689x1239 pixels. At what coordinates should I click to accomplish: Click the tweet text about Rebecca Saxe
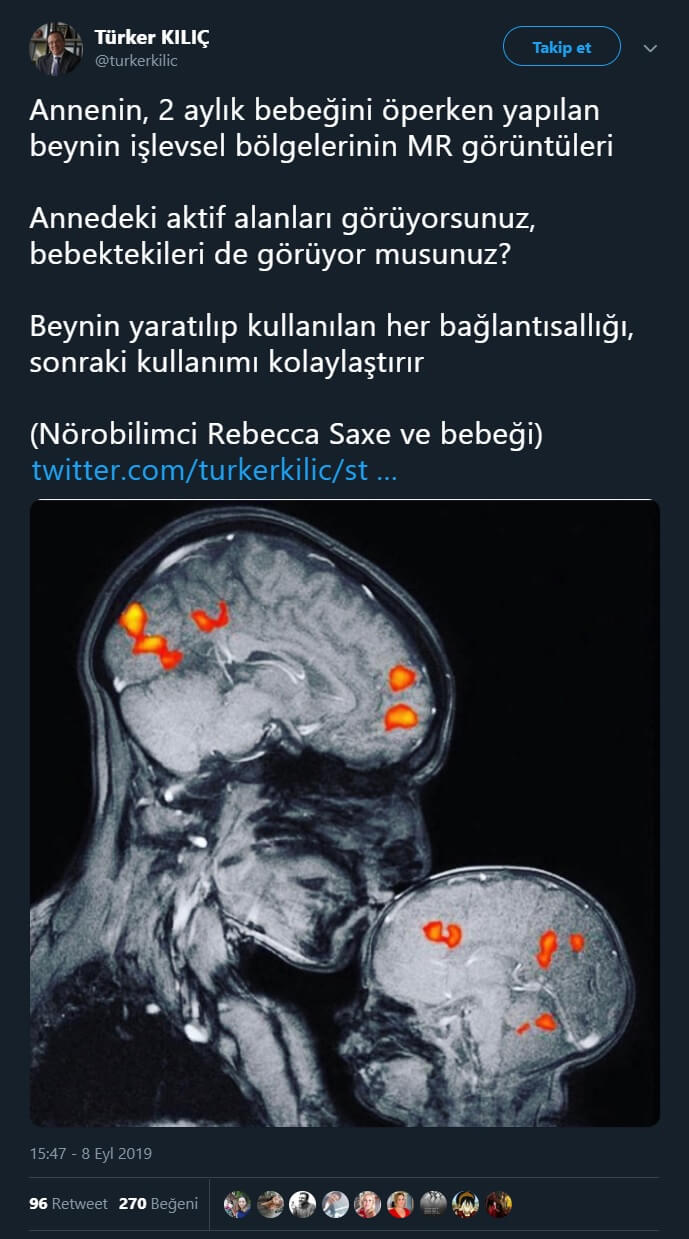click(x=287, y=434)
